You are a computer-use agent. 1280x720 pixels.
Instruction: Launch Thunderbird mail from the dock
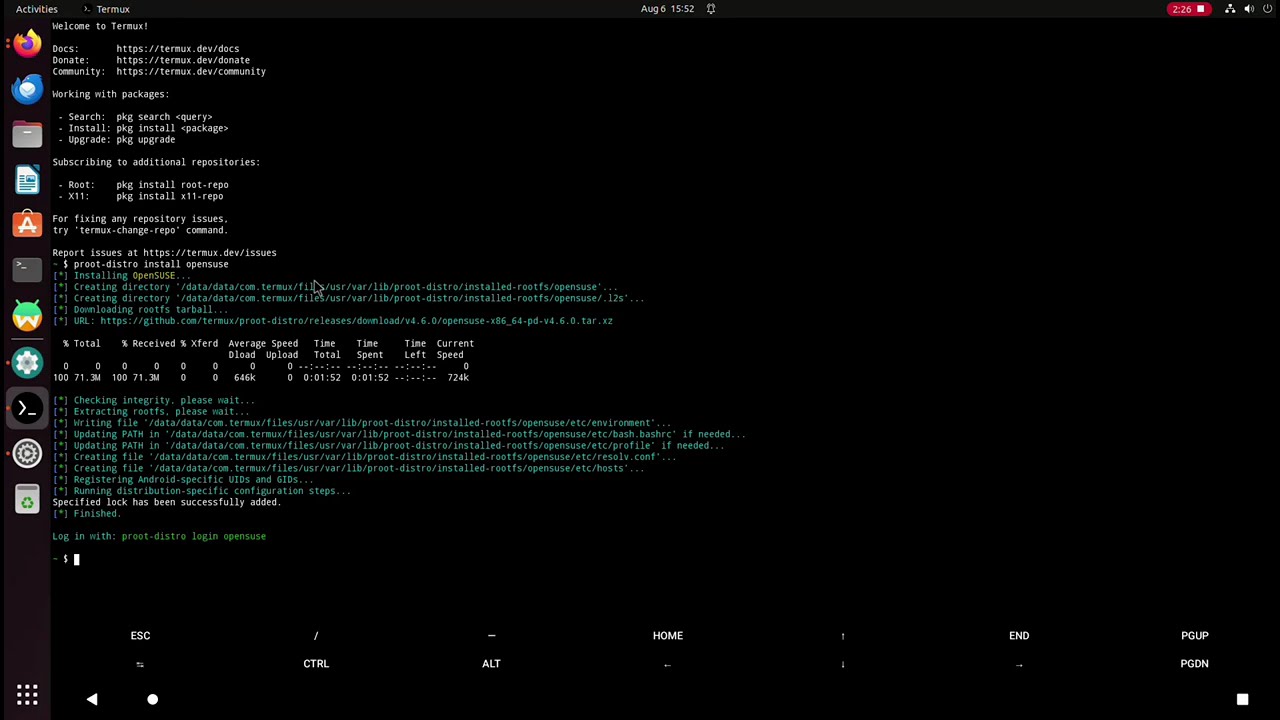[x=27, y=89]
